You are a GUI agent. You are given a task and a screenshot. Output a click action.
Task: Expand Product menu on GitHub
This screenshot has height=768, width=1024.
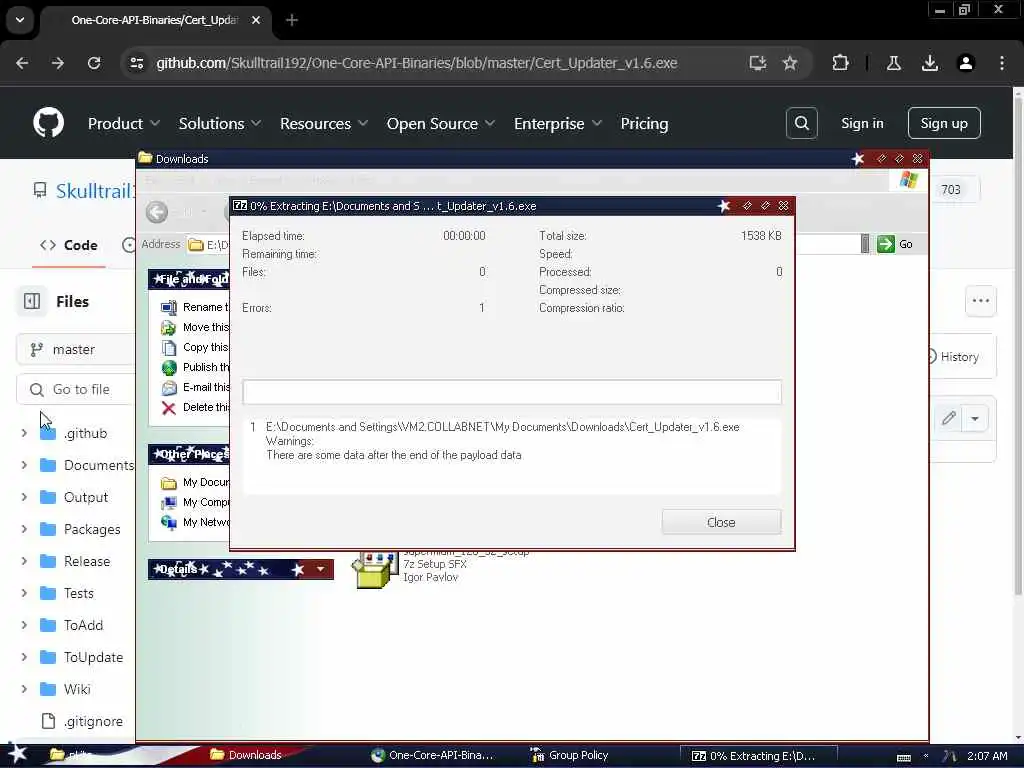(124, 123)
